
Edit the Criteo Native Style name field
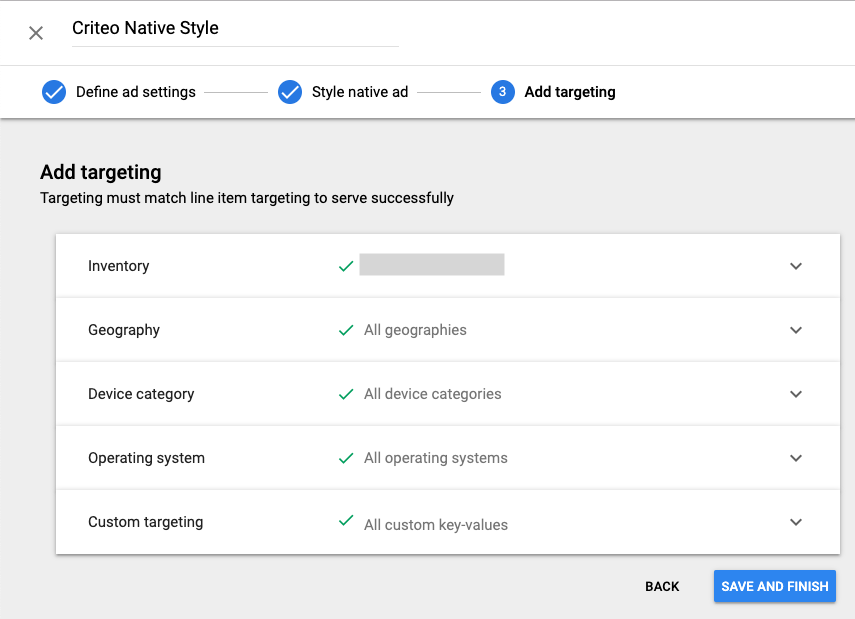point(234,29)
